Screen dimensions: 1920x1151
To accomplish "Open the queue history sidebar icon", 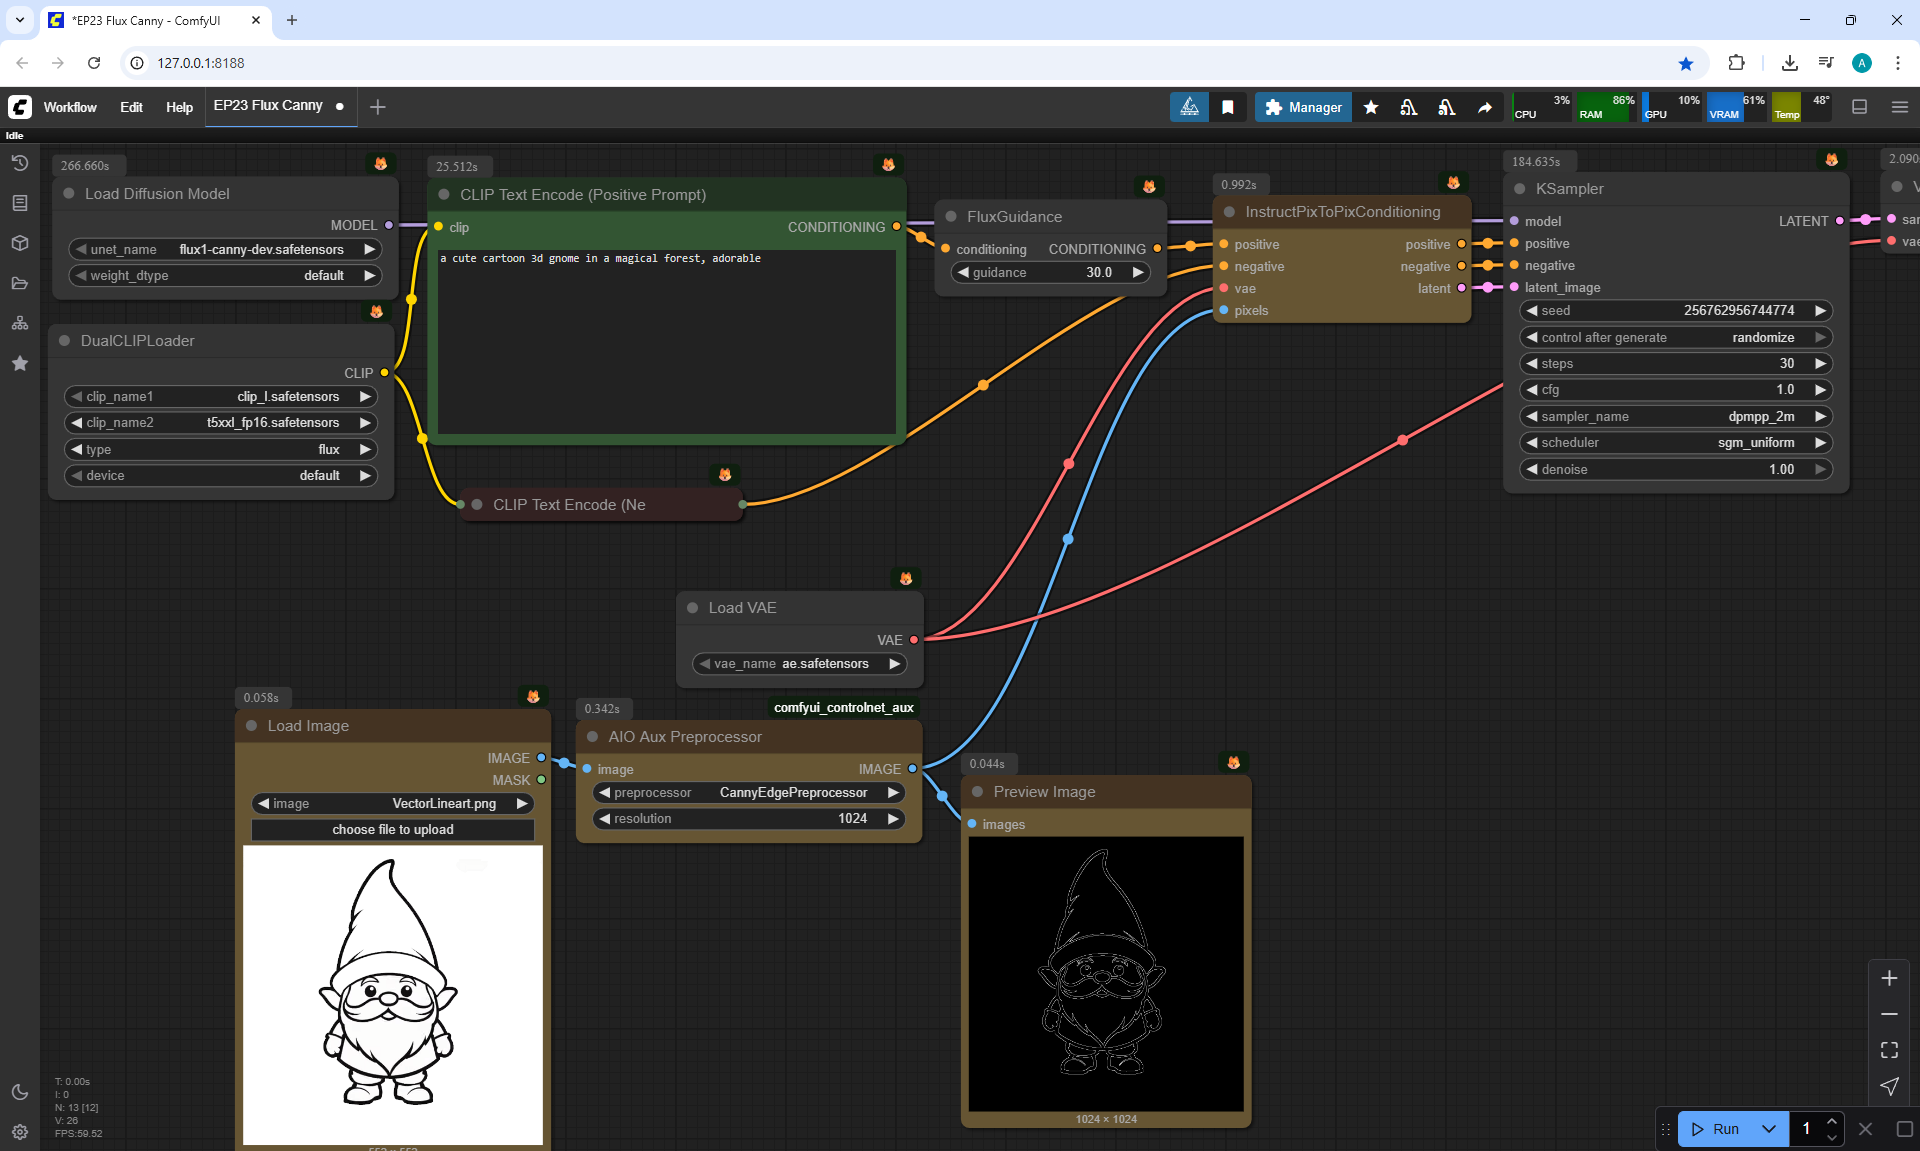I will [x=19, y=163].
